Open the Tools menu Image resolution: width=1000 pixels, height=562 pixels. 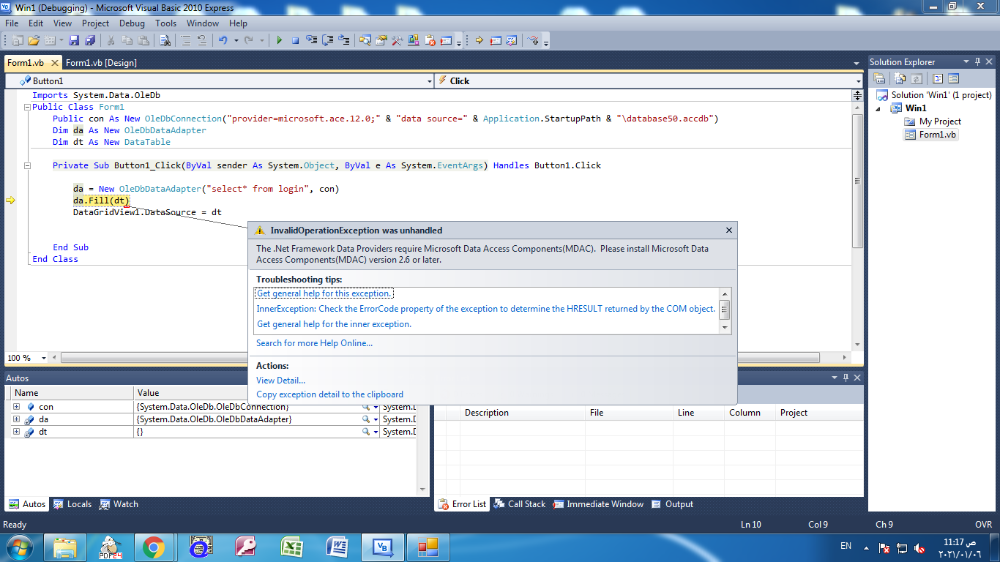coord(166,23)
